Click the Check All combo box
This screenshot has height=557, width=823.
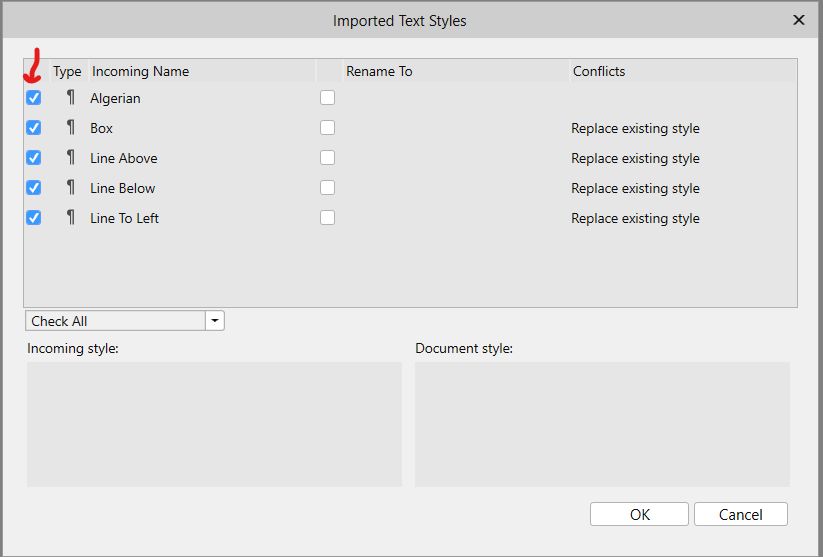point(125,321)
